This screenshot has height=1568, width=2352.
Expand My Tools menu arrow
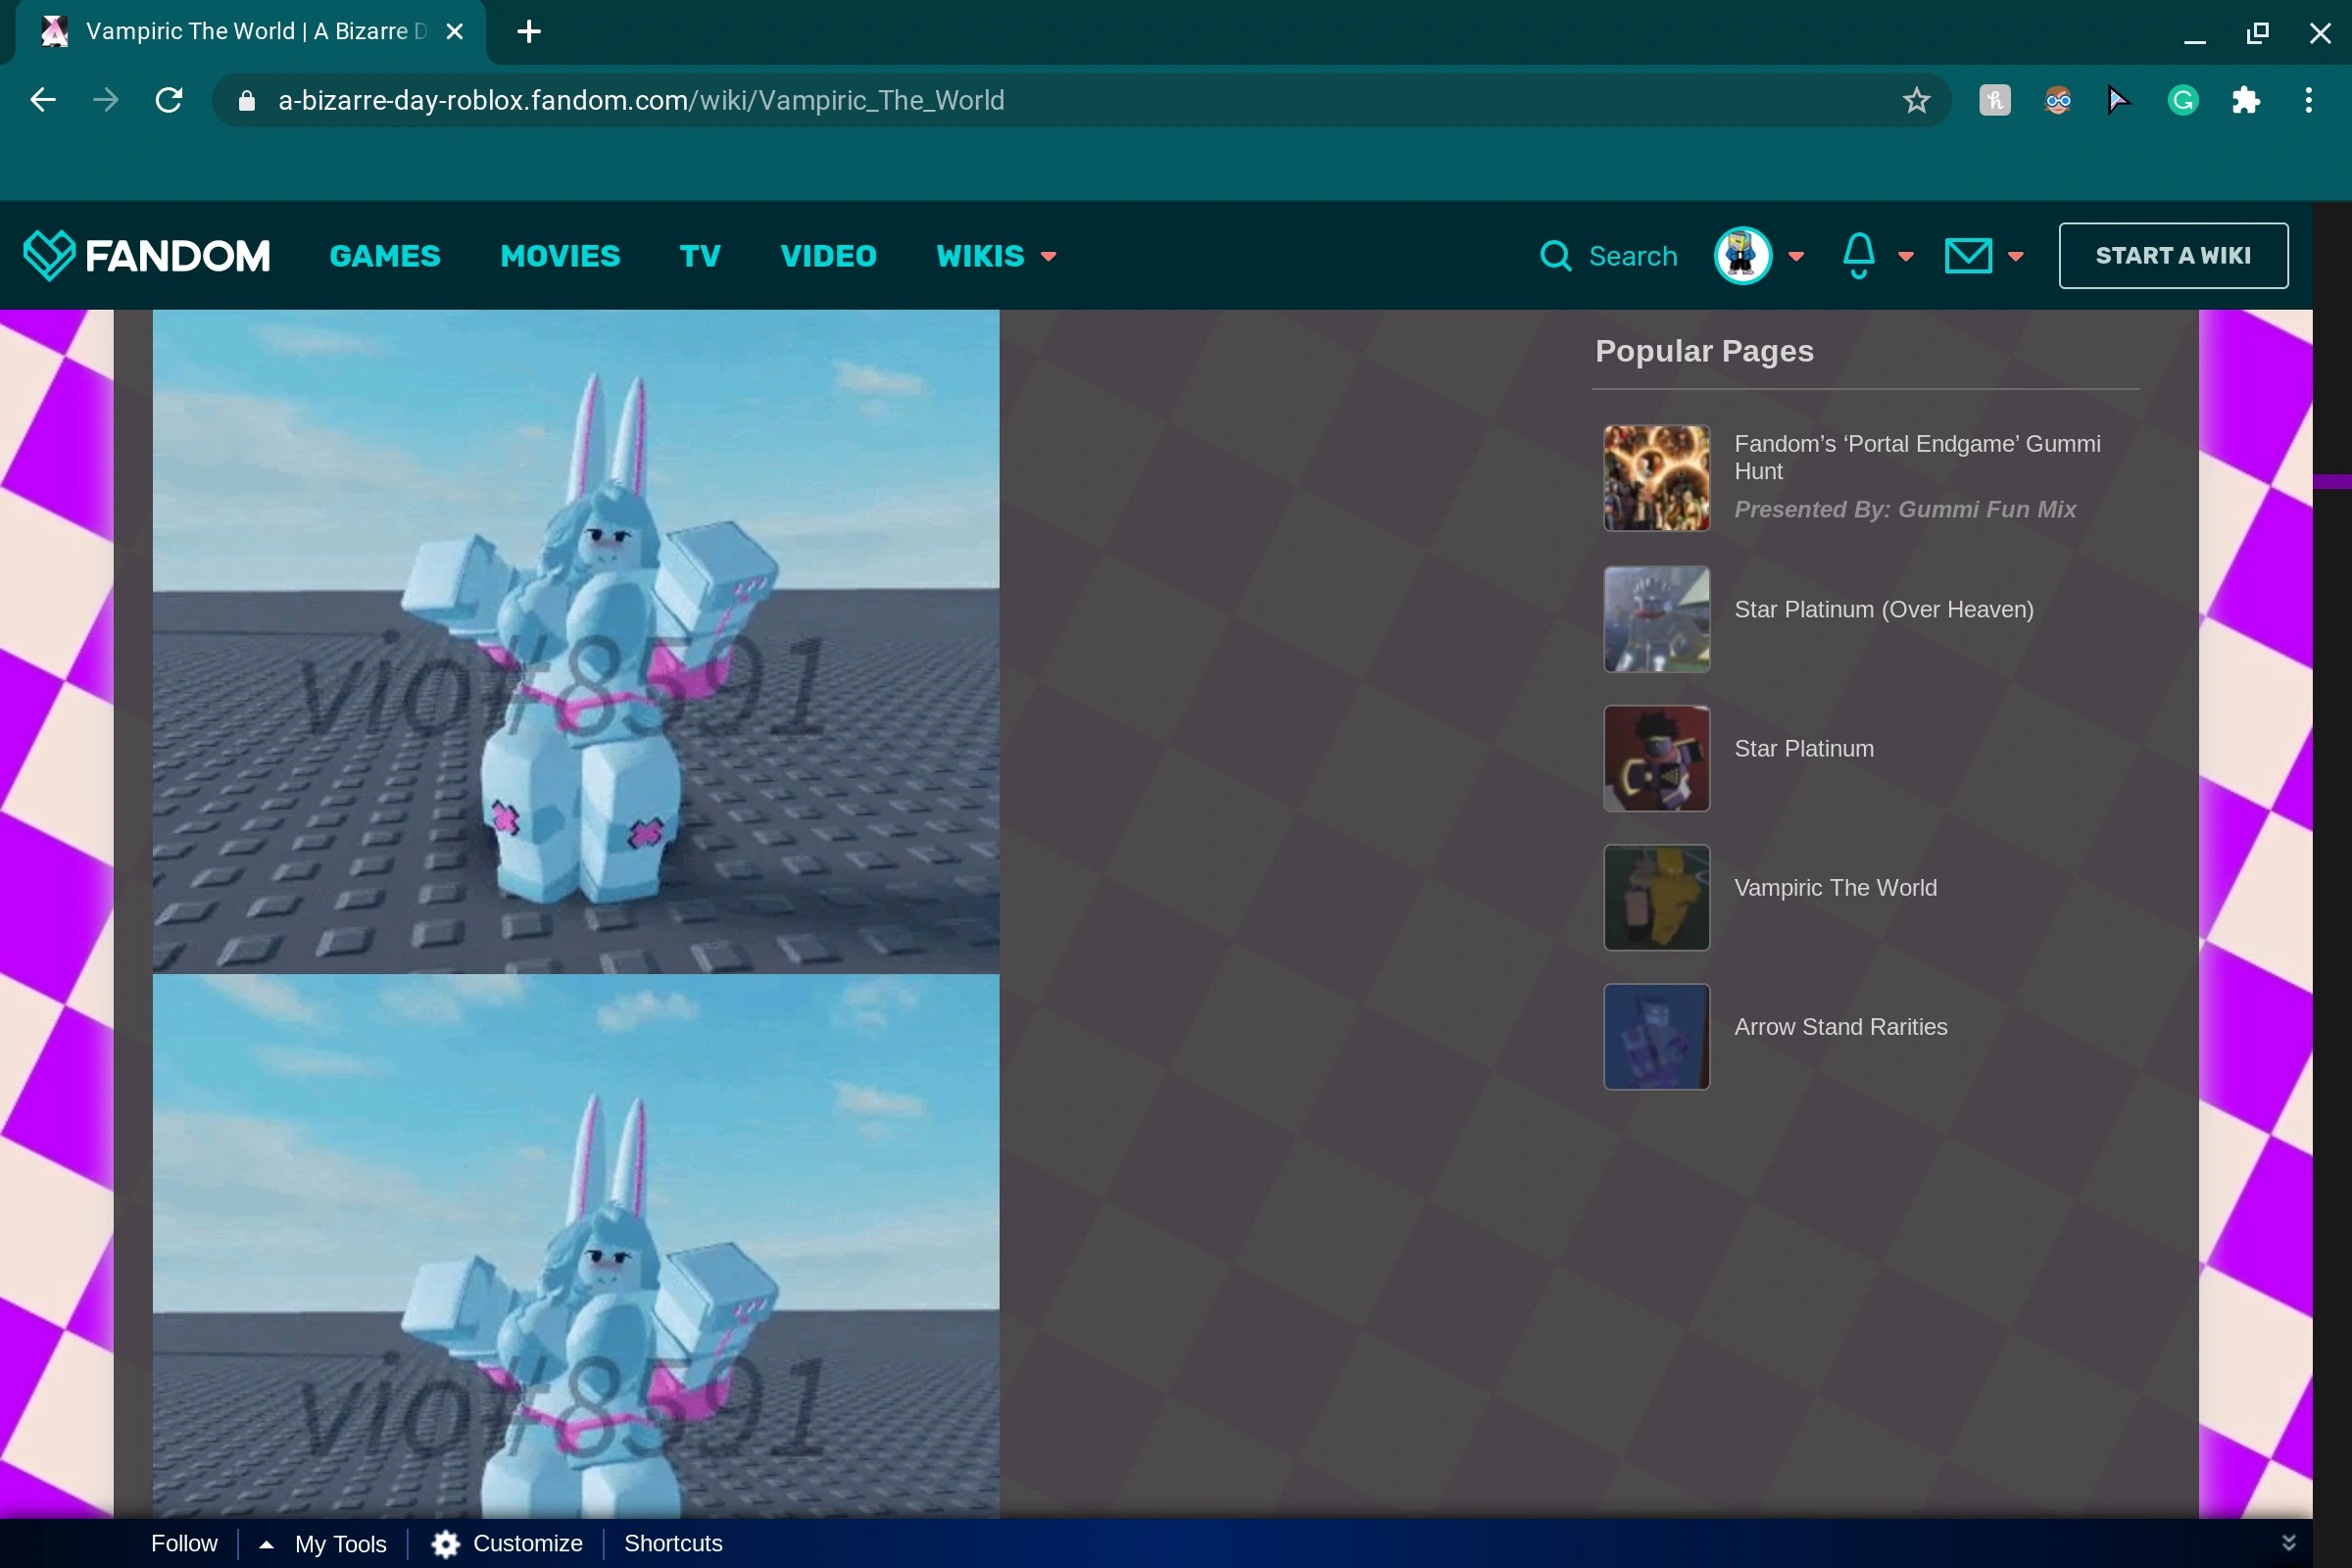click(x=266, y=1544)
